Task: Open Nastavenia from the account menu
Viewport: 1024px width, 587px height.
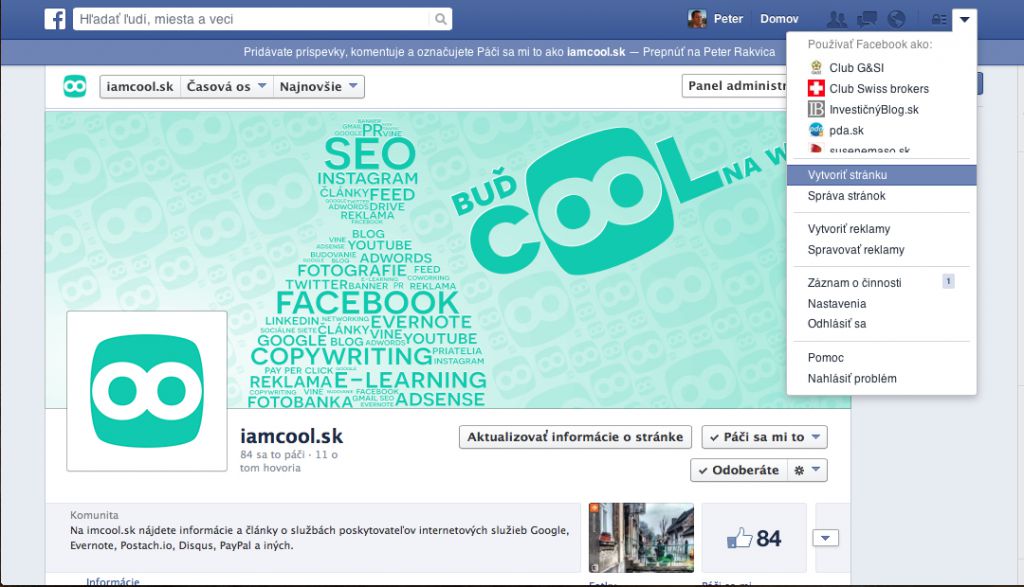Action: coord(882,304)
